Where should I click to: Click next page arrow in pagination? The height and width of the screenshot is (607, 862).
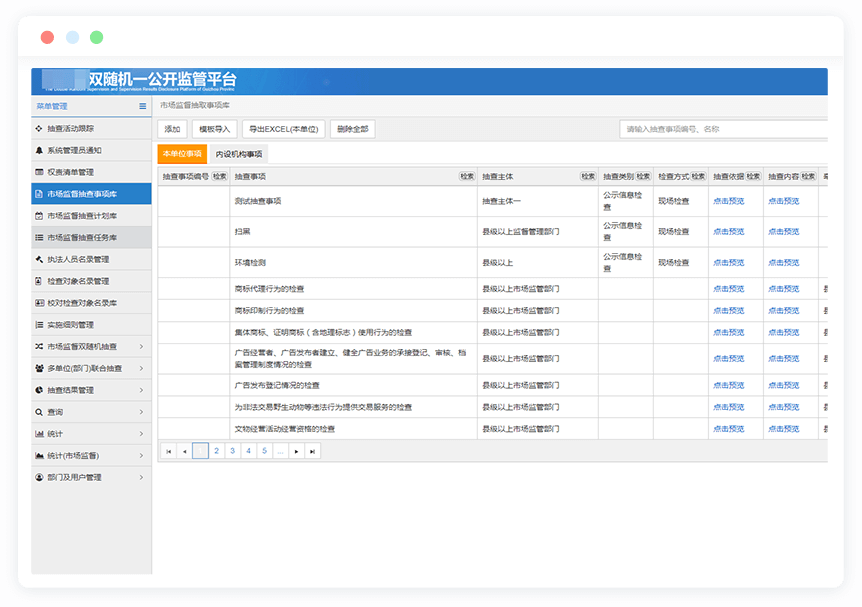point(296,451)
